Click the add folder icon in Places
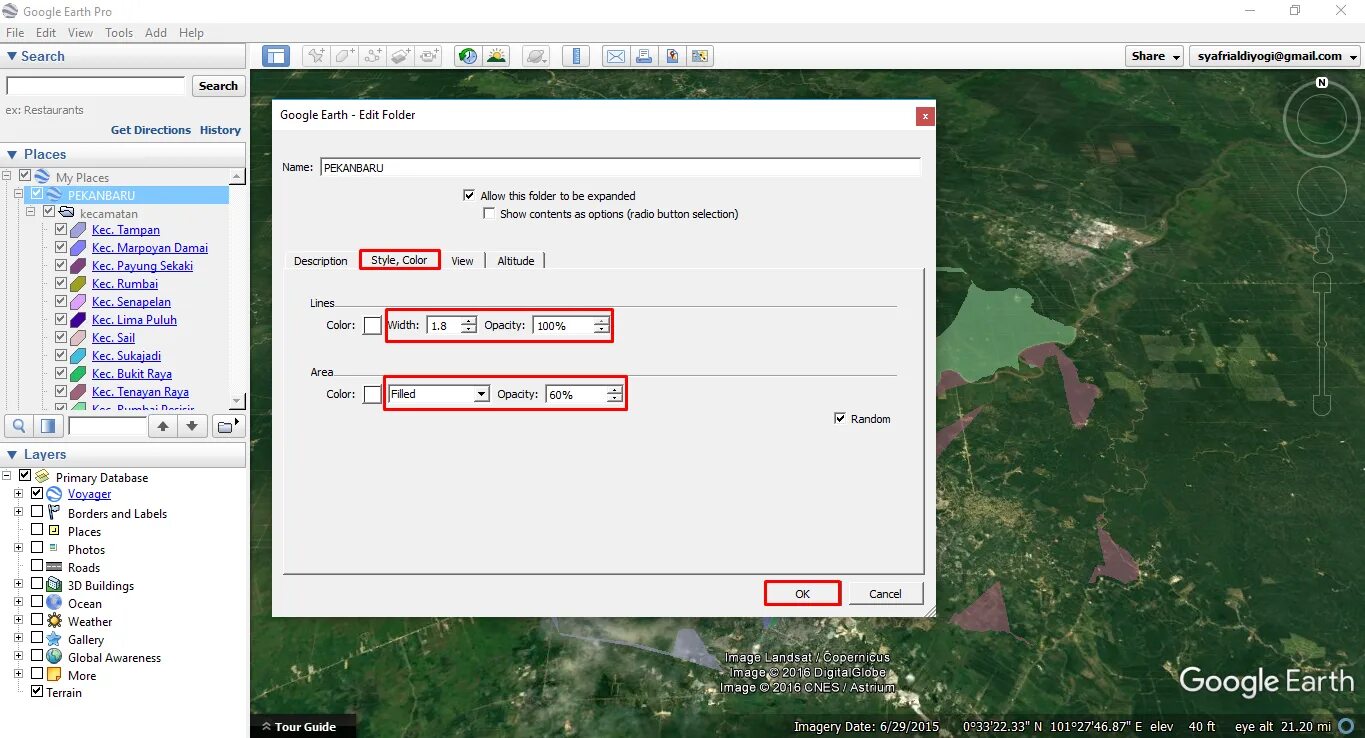The image size is (1365, 738). point(228,426)
